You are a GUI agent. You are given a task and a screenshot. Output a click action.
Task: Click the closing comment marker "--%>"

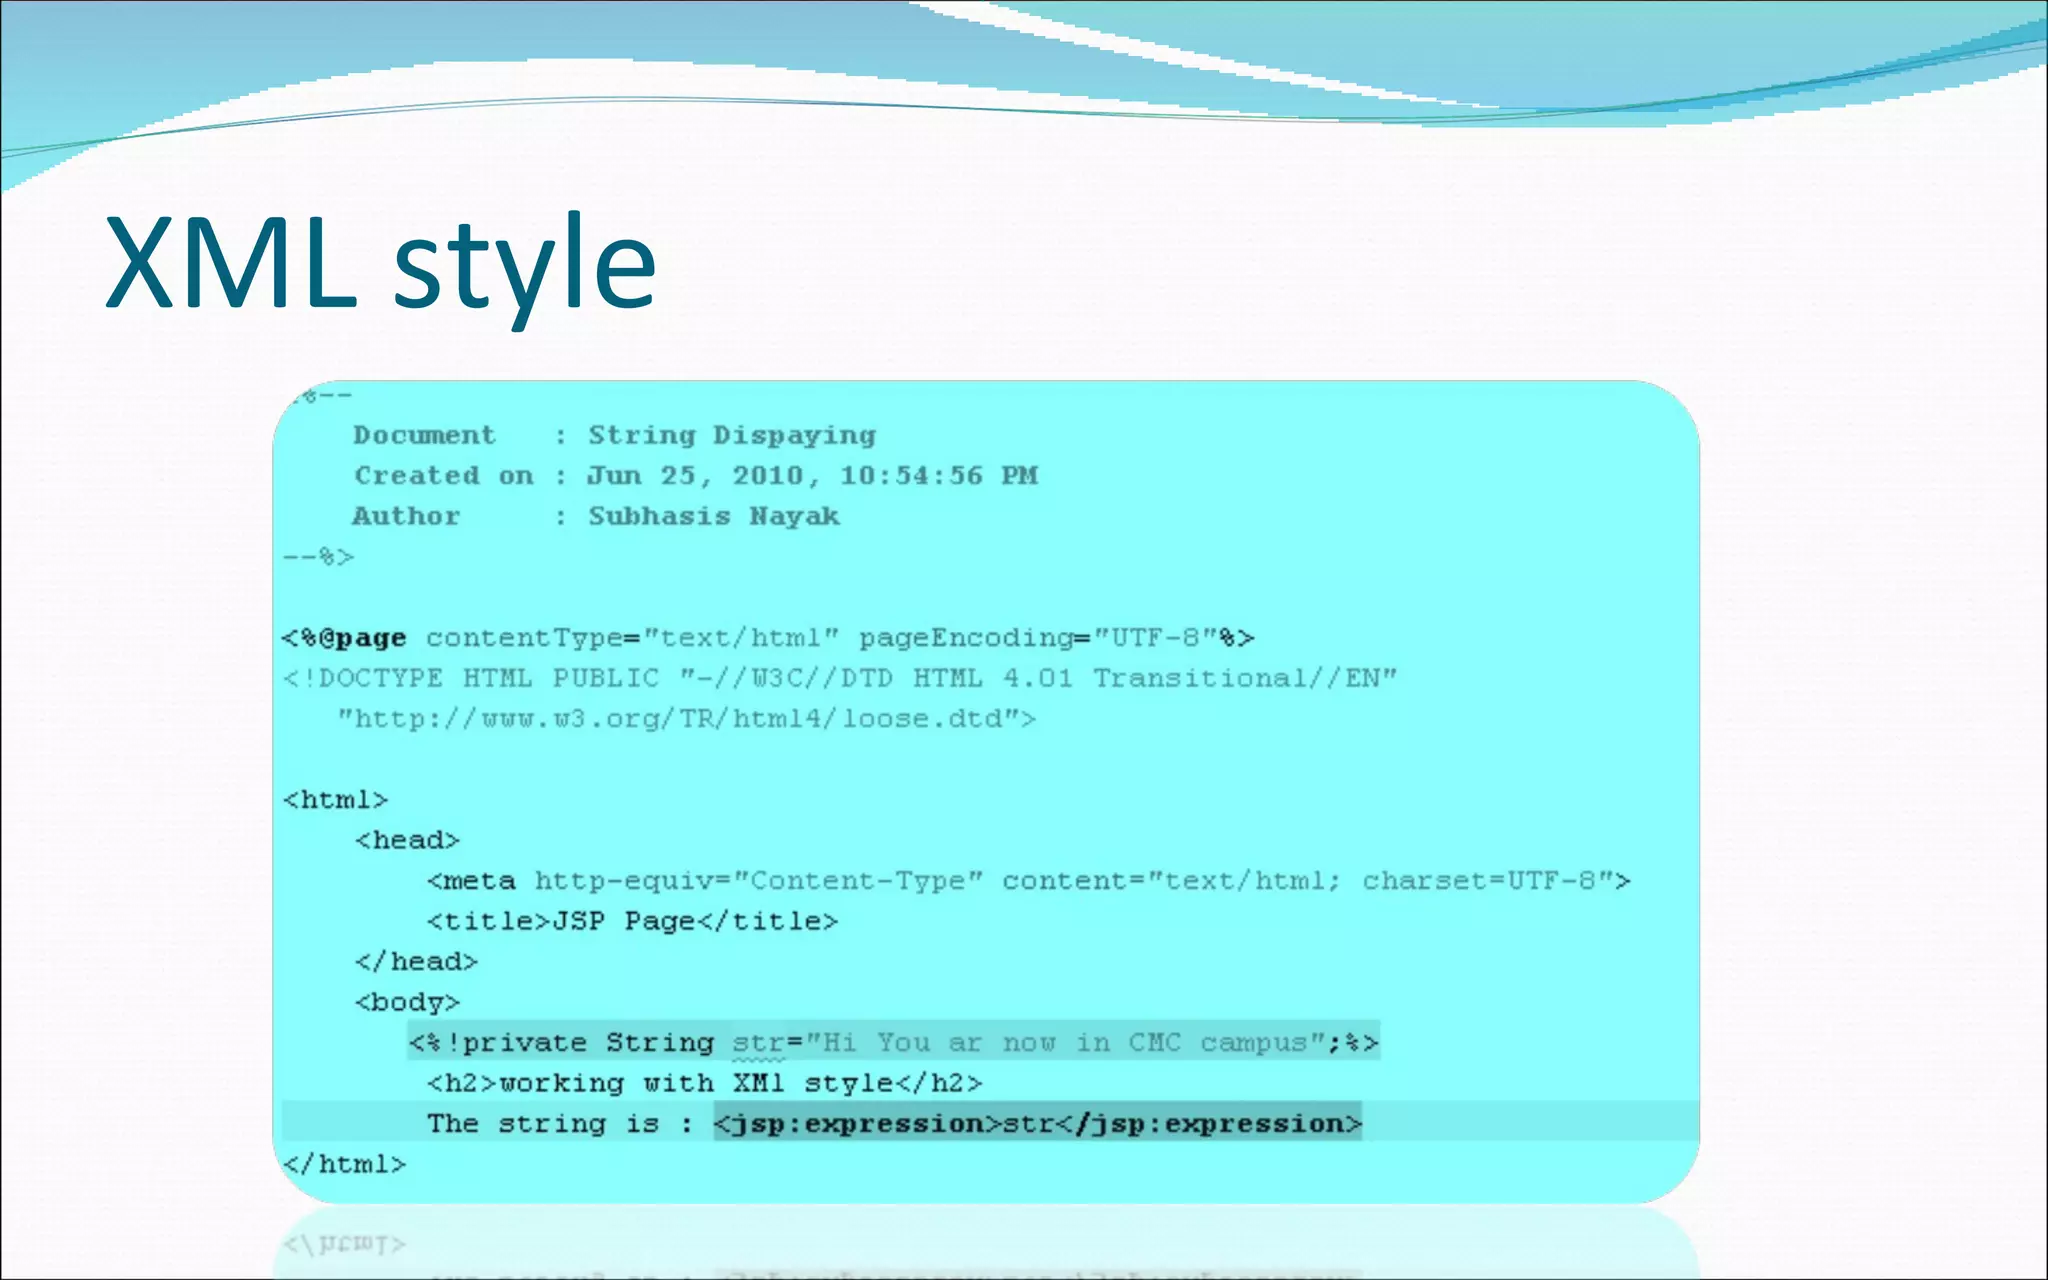coord(318,556)
